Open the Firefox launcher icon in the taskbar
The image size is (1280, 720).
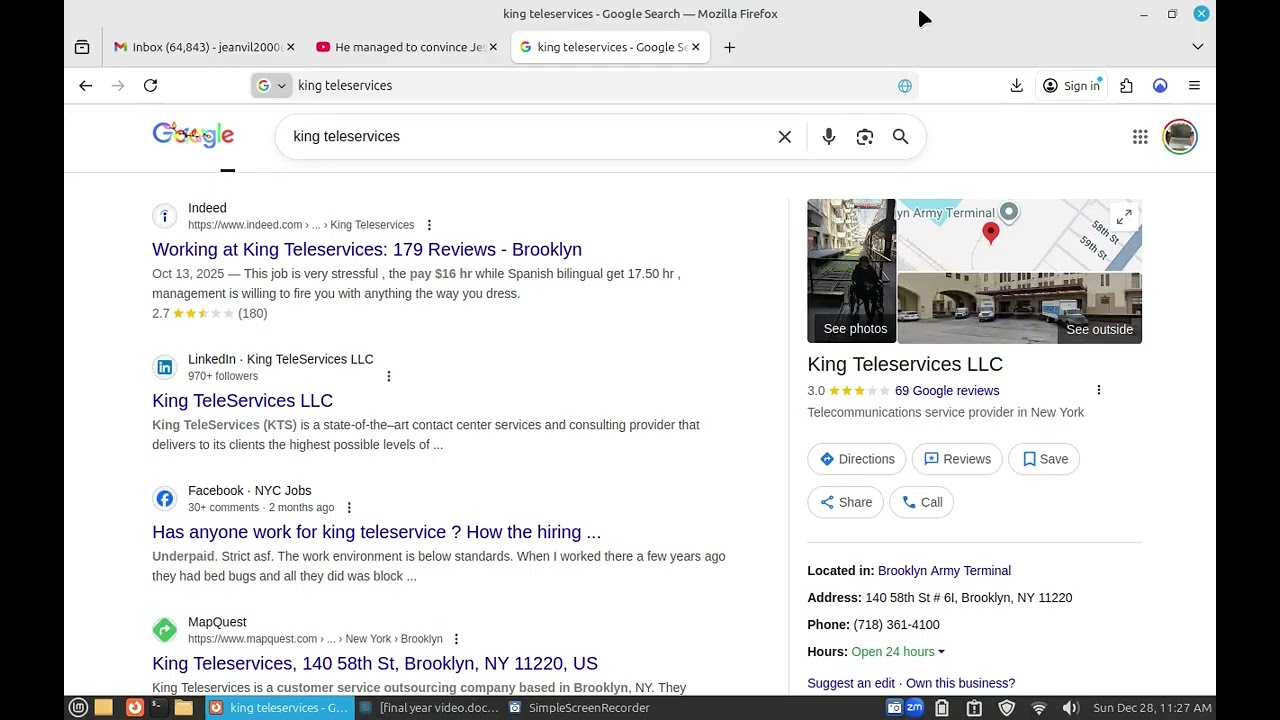tap(134, 708)
